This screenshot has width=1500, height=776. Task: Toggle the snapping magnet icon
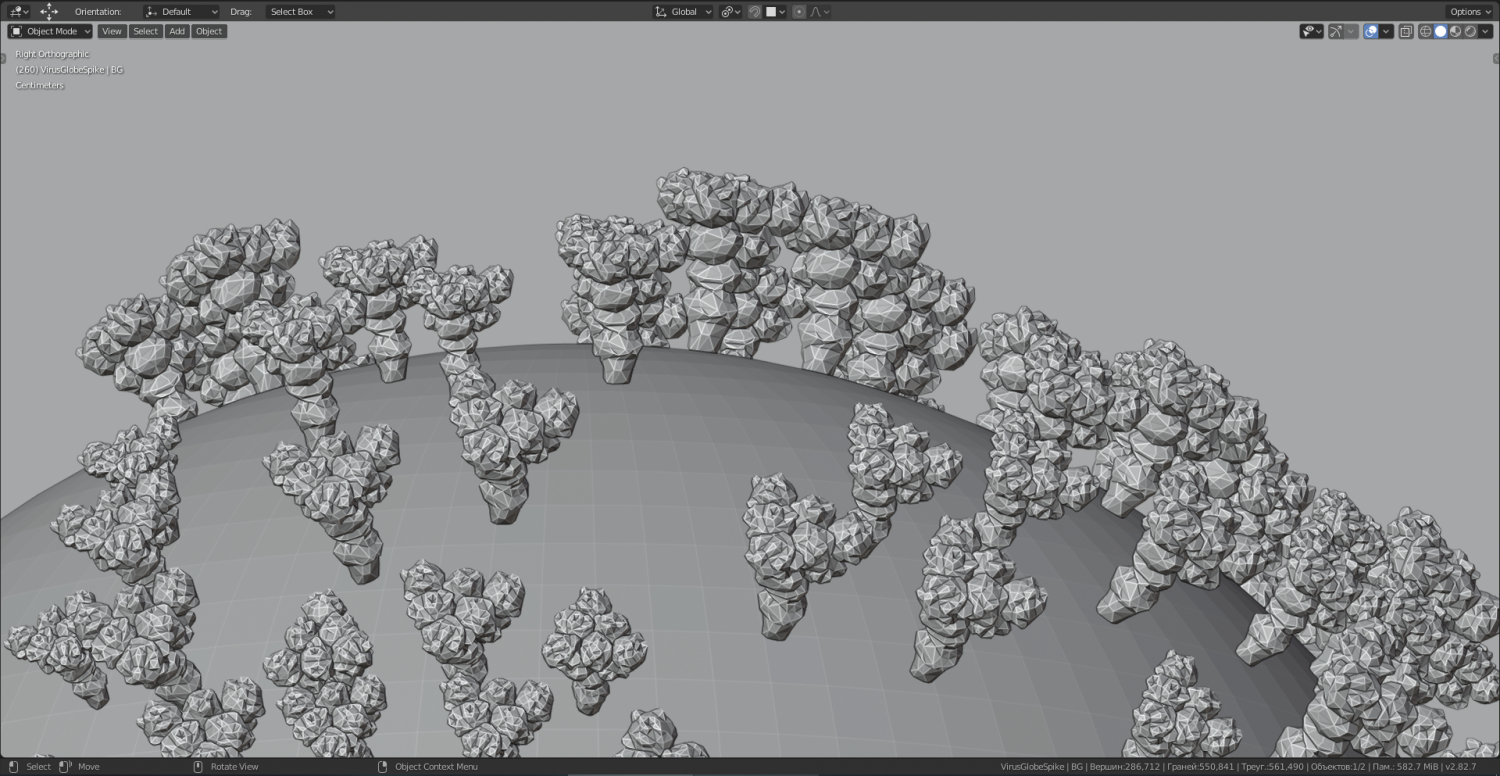(x=755, y=12)
